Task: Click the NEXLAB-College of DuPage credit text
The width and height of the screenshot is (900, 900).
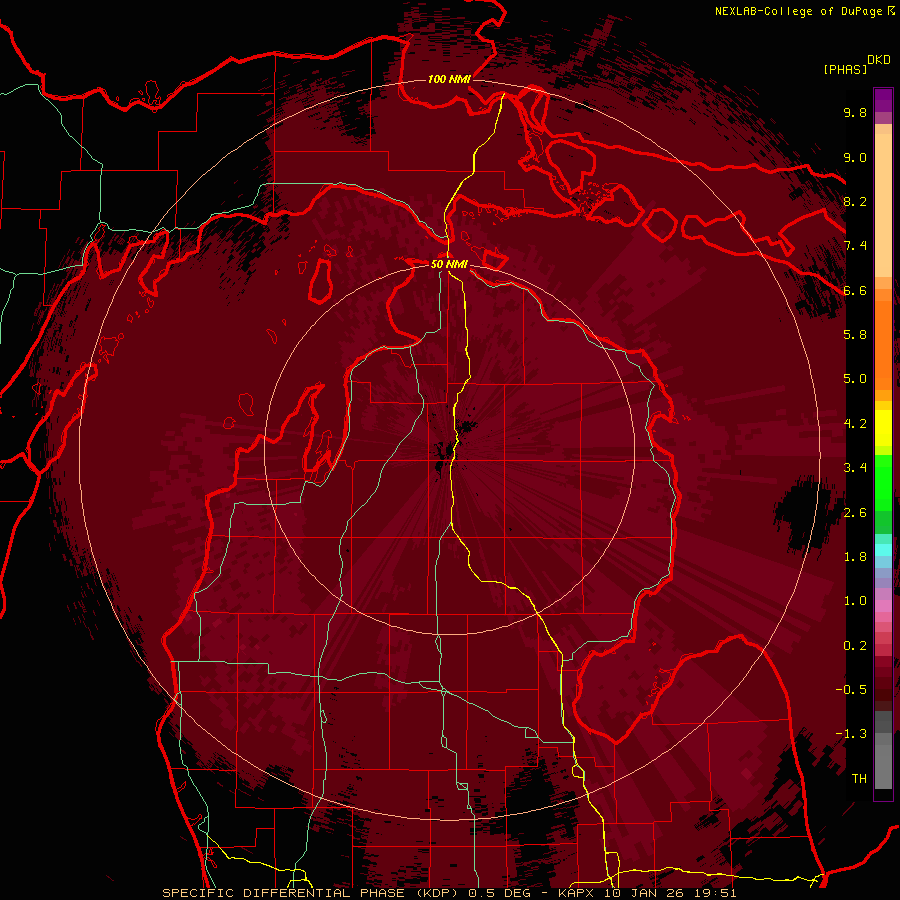Action: coord(800,11)
